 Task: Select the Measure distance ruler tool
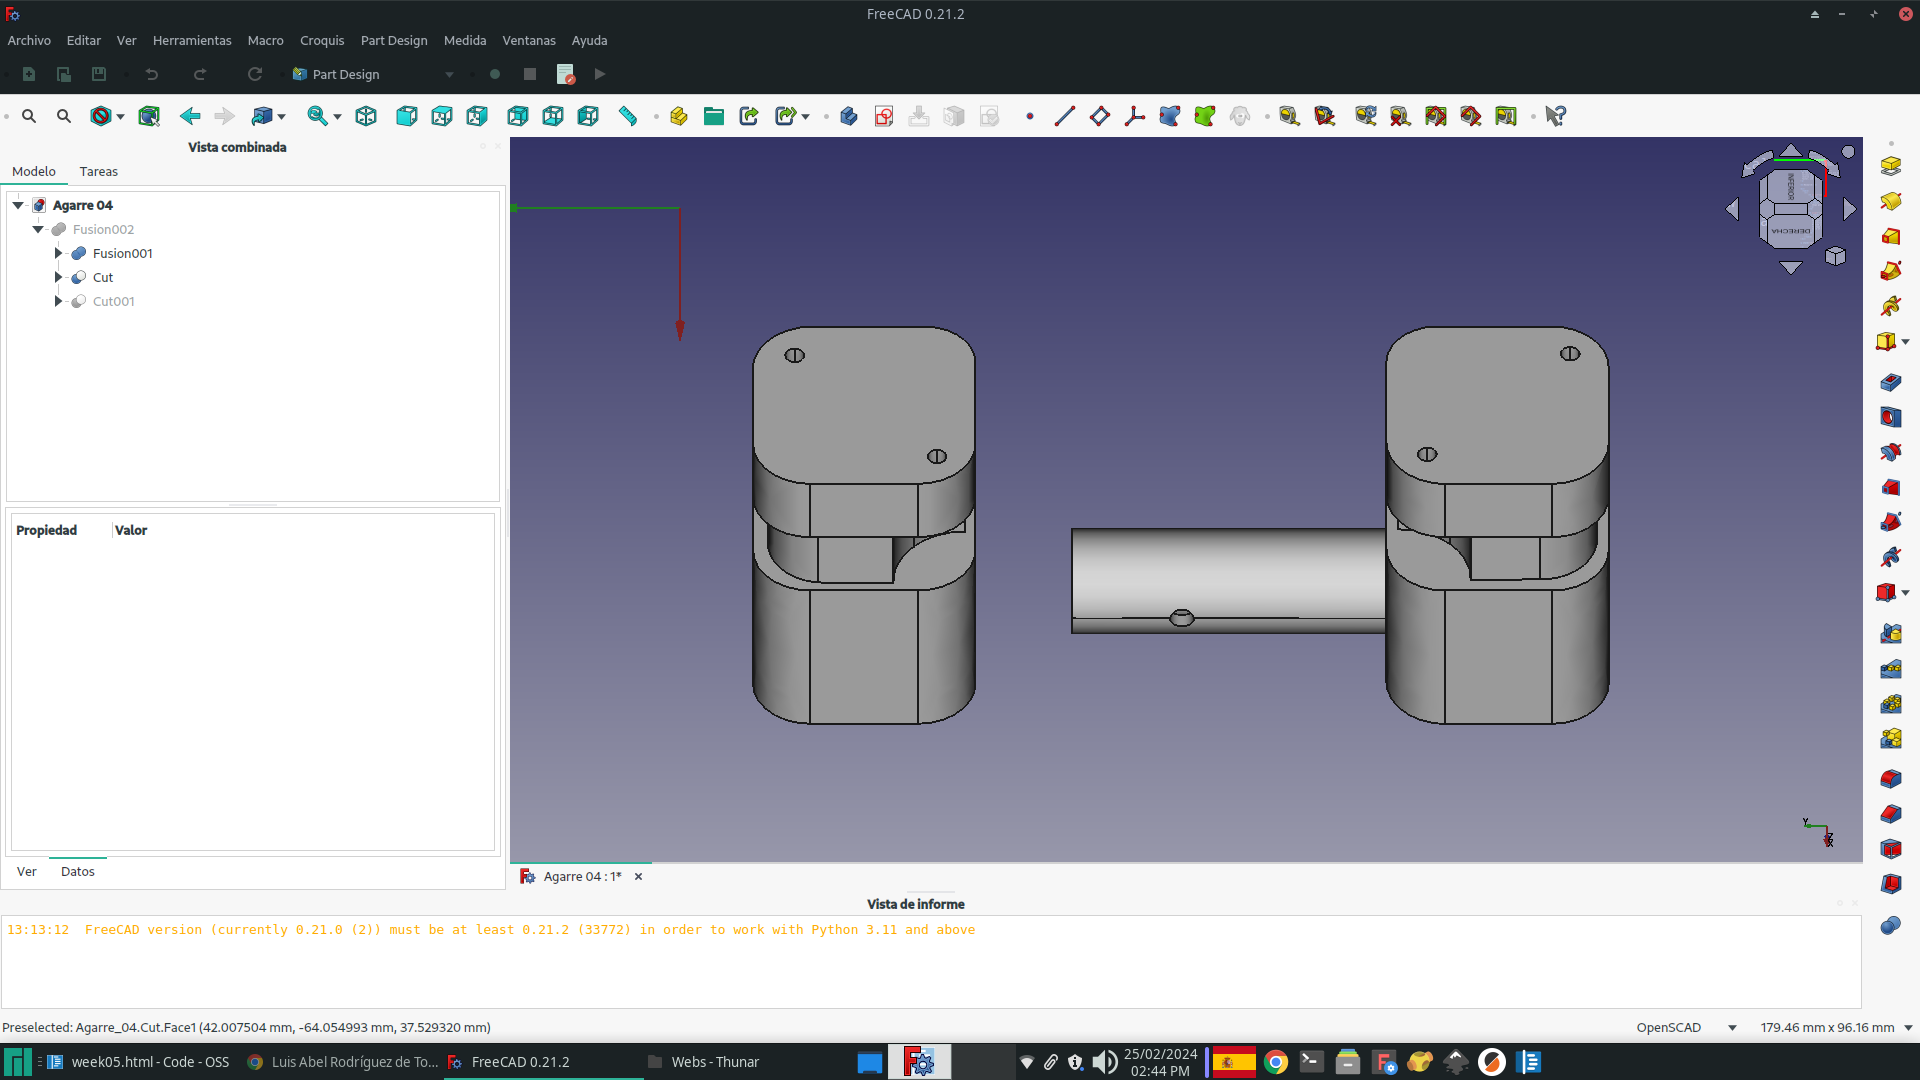click(628, 116)
